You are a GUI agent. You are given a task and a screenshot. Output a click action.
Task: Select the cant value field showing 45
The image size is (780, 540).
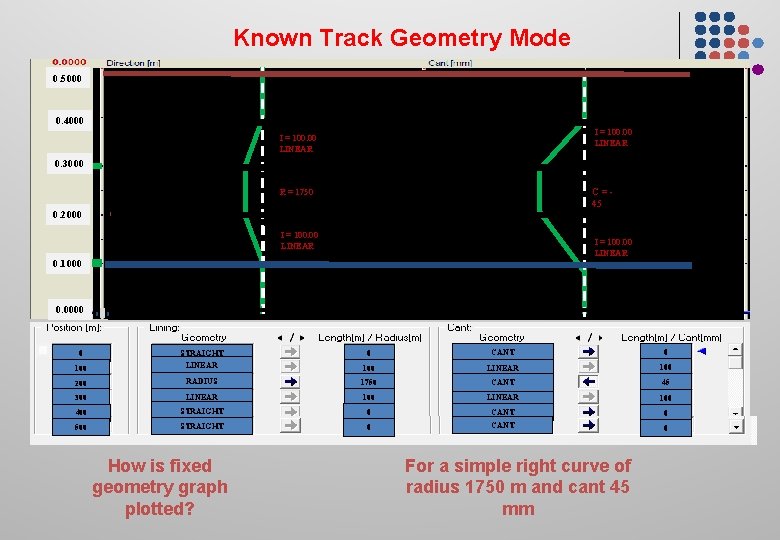tap(666, 382)
